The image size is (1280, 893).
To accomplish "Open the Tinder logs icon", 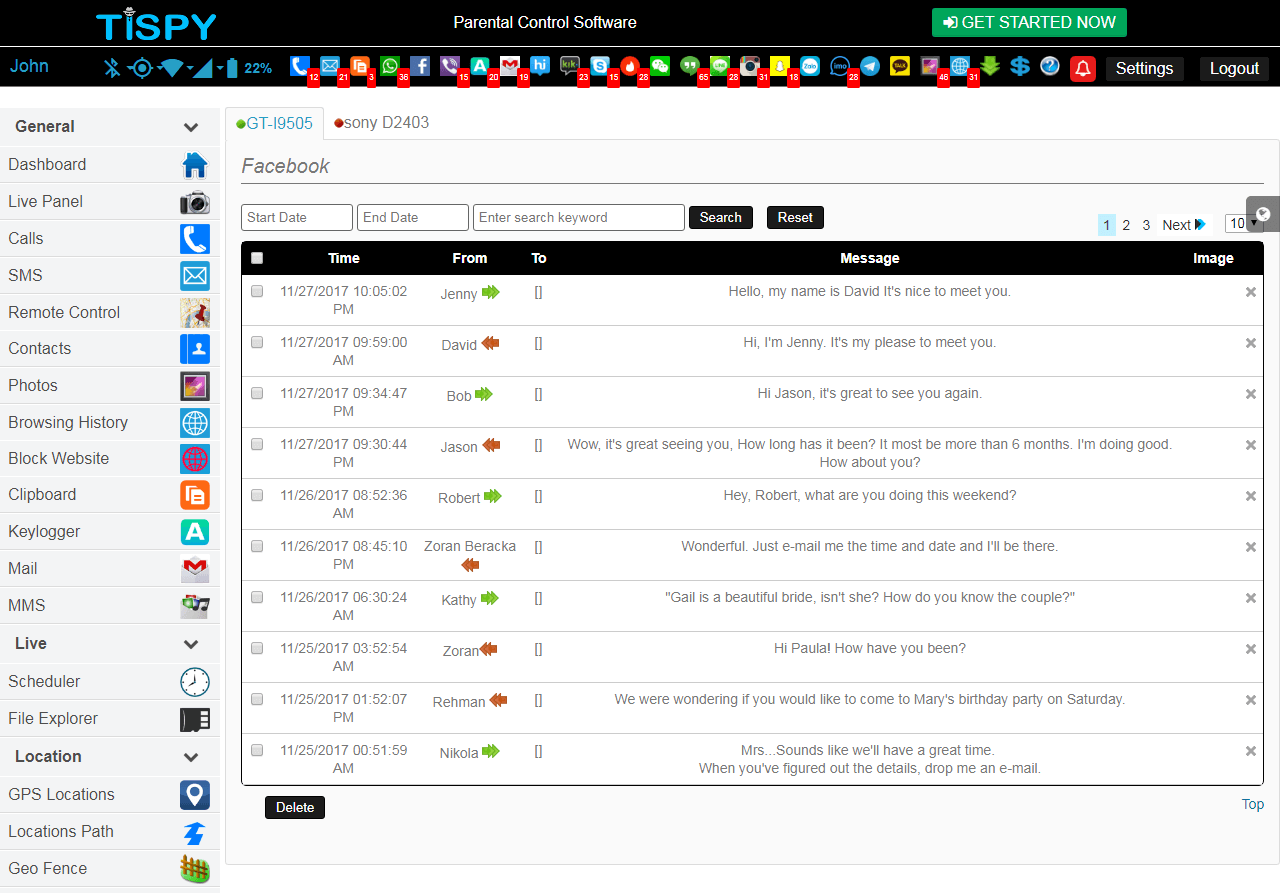I will (x=630, y=66).
